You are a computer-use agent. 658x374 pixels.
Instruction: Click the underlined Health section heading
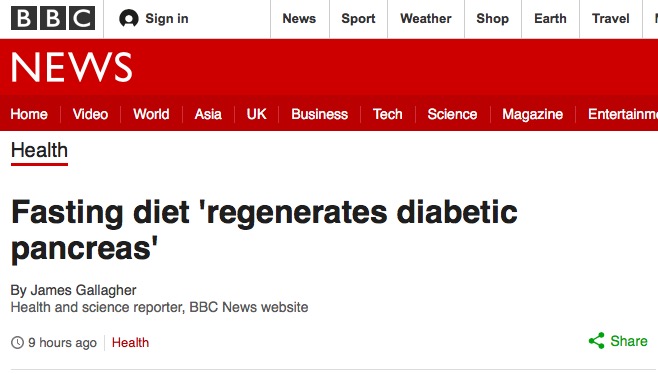tap(39, 151)
